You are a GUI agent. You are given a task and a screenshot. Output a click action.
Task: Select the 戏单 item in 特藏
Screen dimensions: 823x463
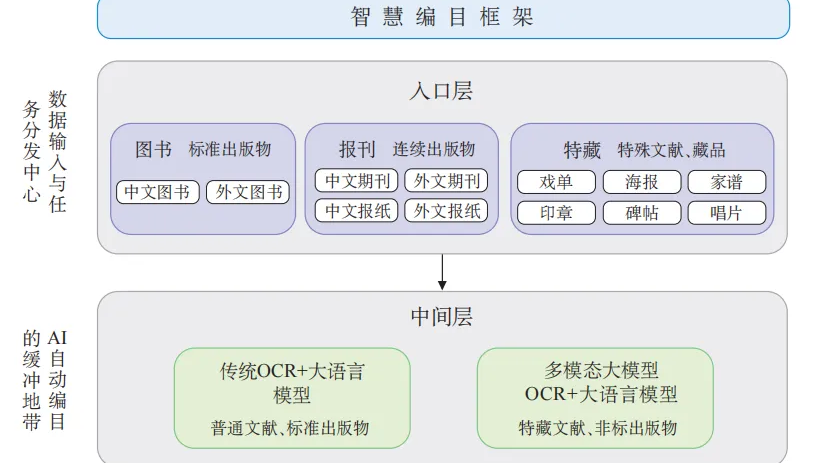(x=556, y=182)
